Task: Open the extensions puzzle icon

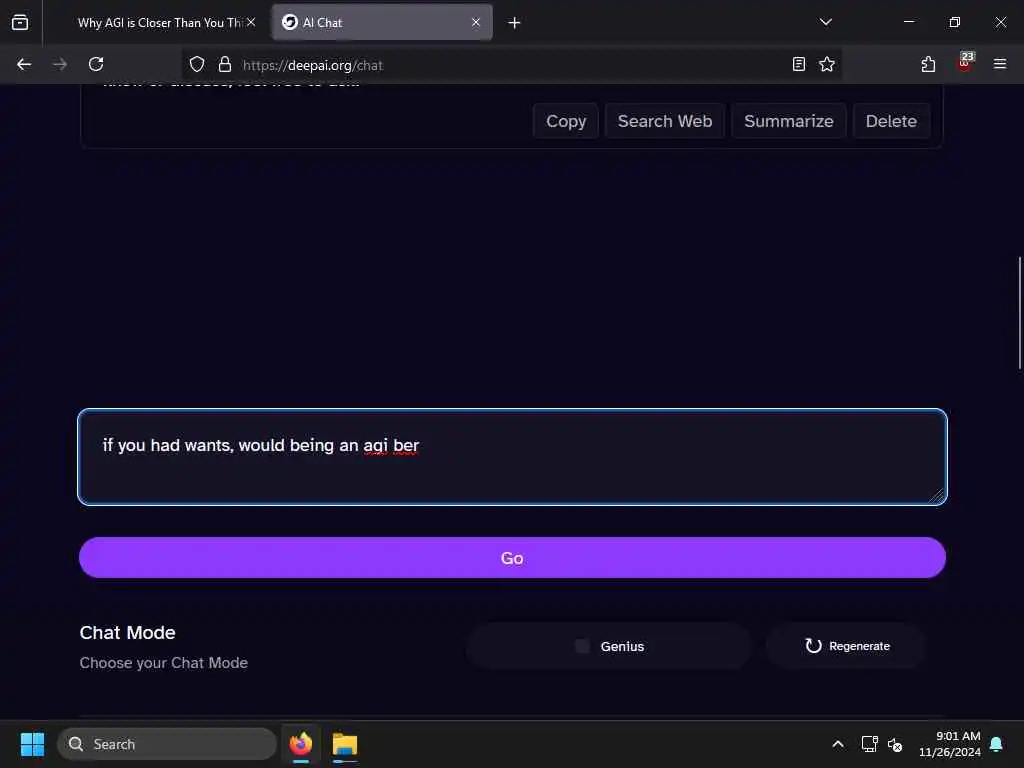Action: click(x=928, y=64)
